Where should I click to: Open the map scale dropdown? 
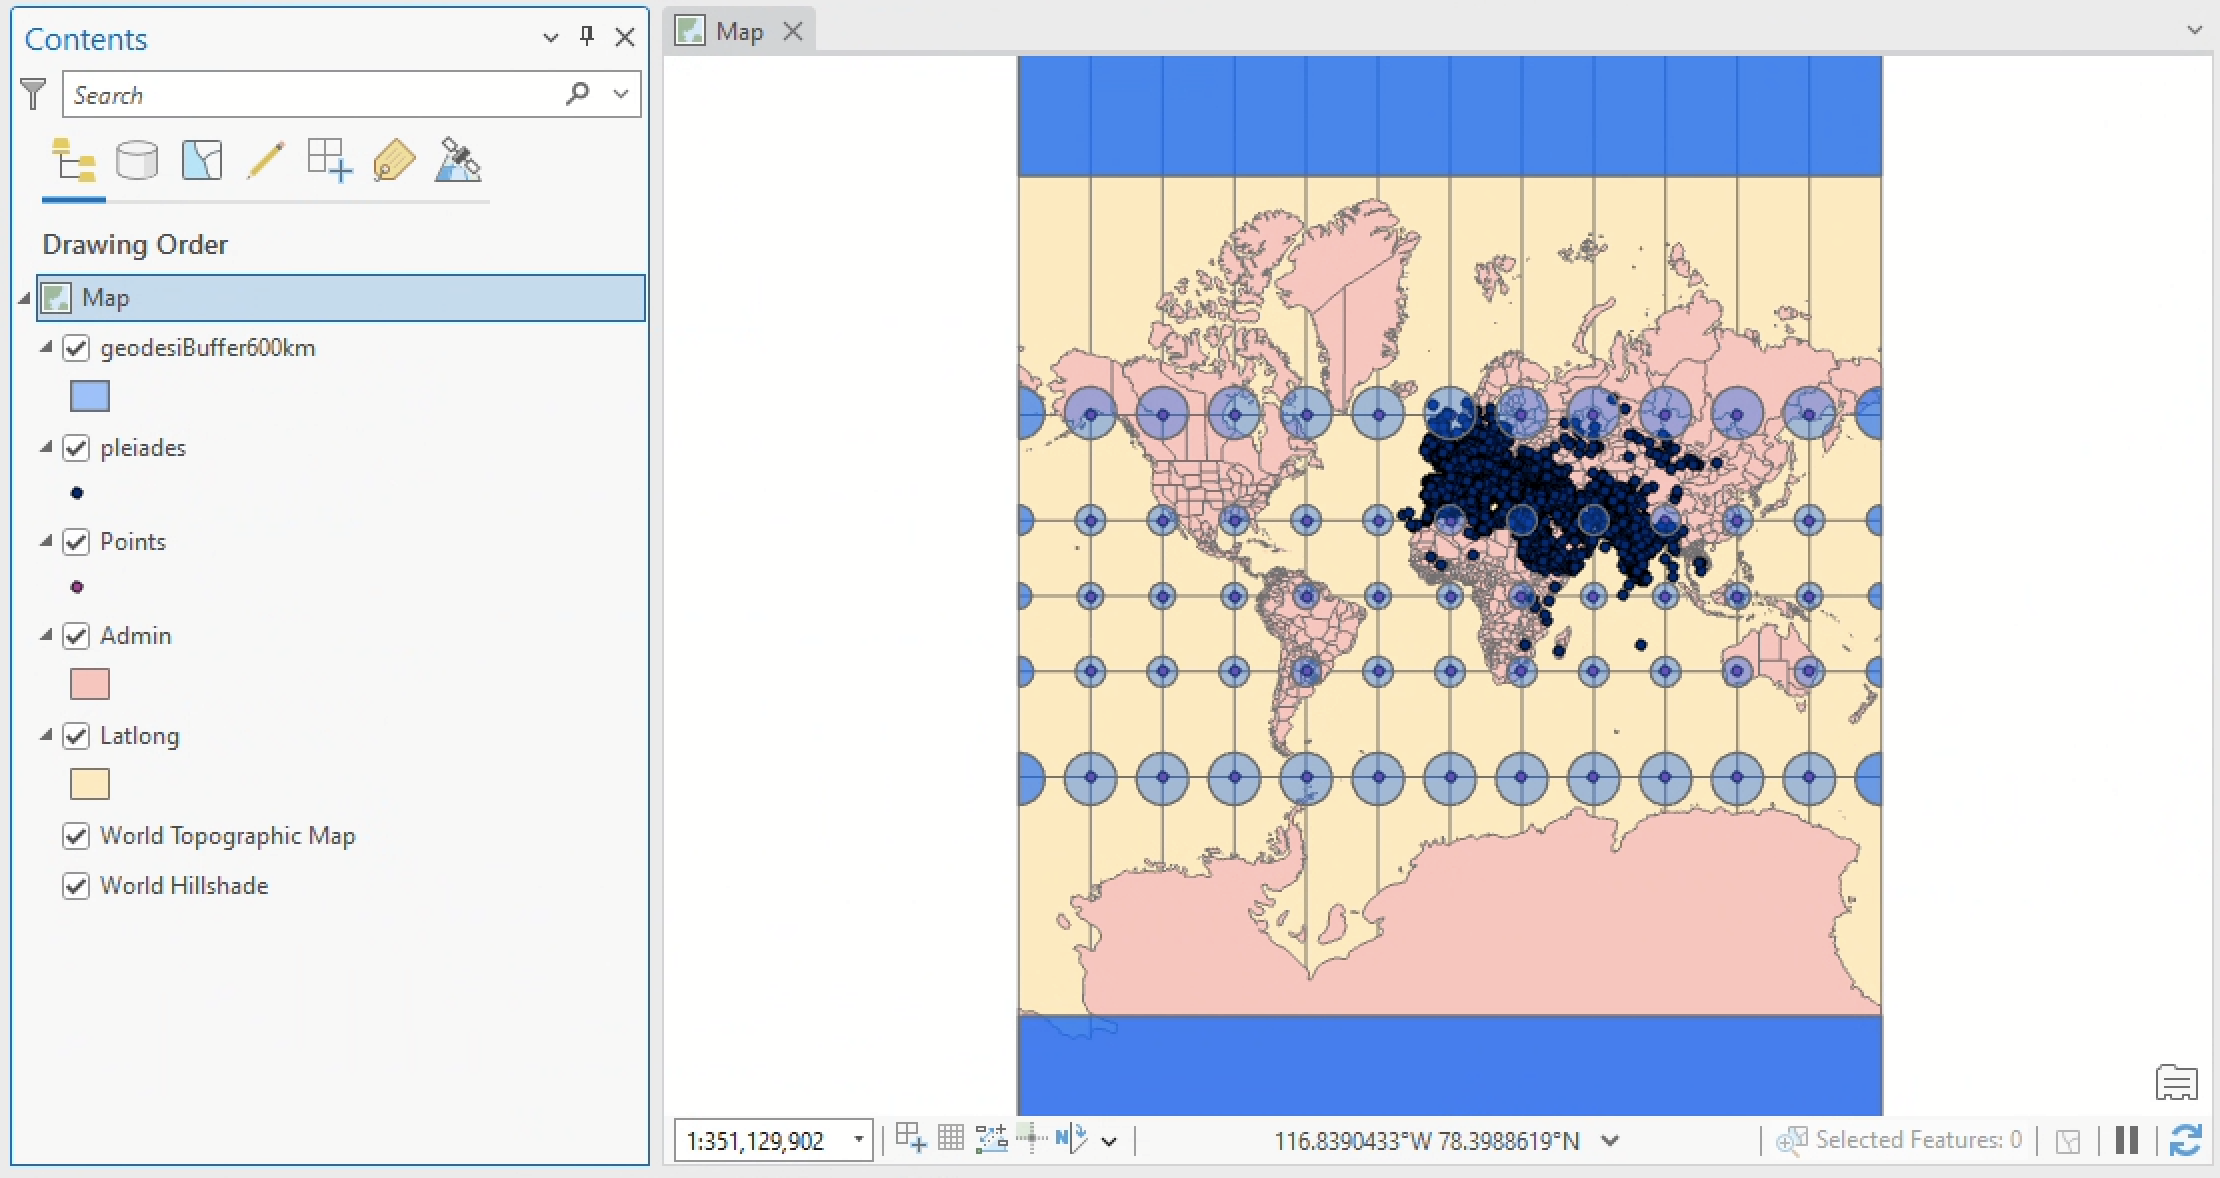pyautogui.click(x=858, y=1140)
